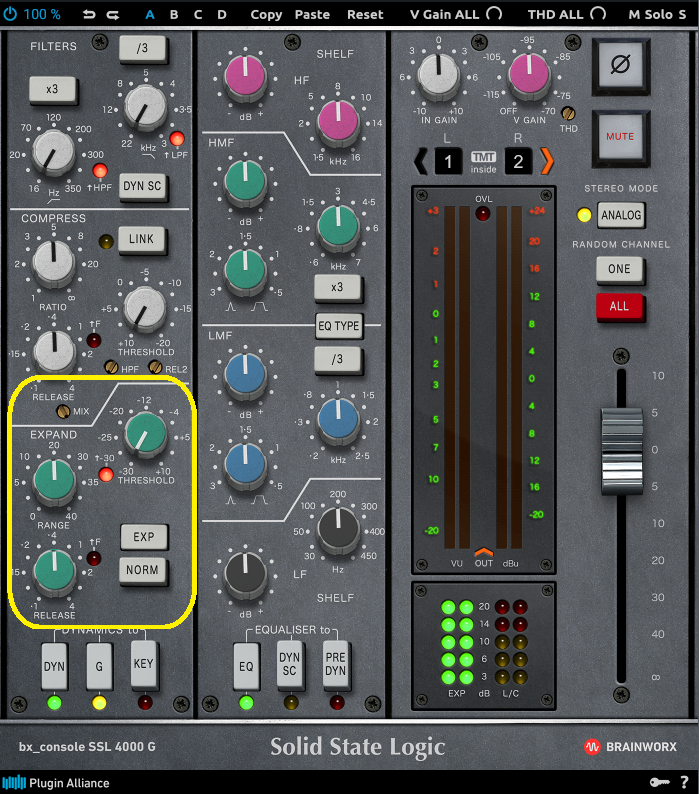Click the V Gain ALL link circle
The image size is (699, 794).
click(494, 13)
